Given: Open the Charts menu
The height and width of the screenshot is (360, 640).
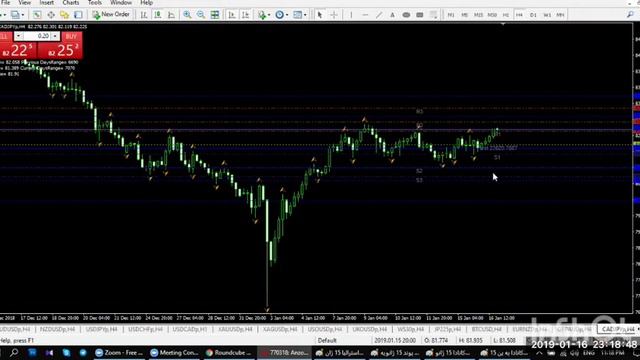Looking at the screenshot, I should tap(71, 2).
